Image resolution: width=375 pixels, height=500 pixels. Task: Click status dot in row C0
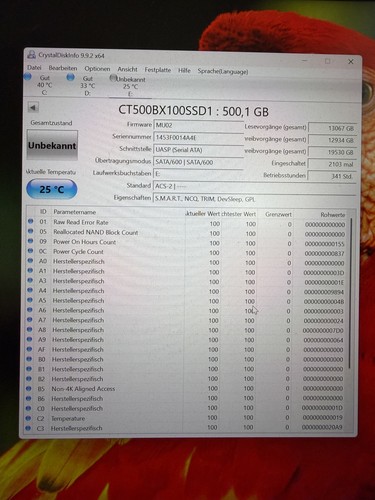coord(28,408)
